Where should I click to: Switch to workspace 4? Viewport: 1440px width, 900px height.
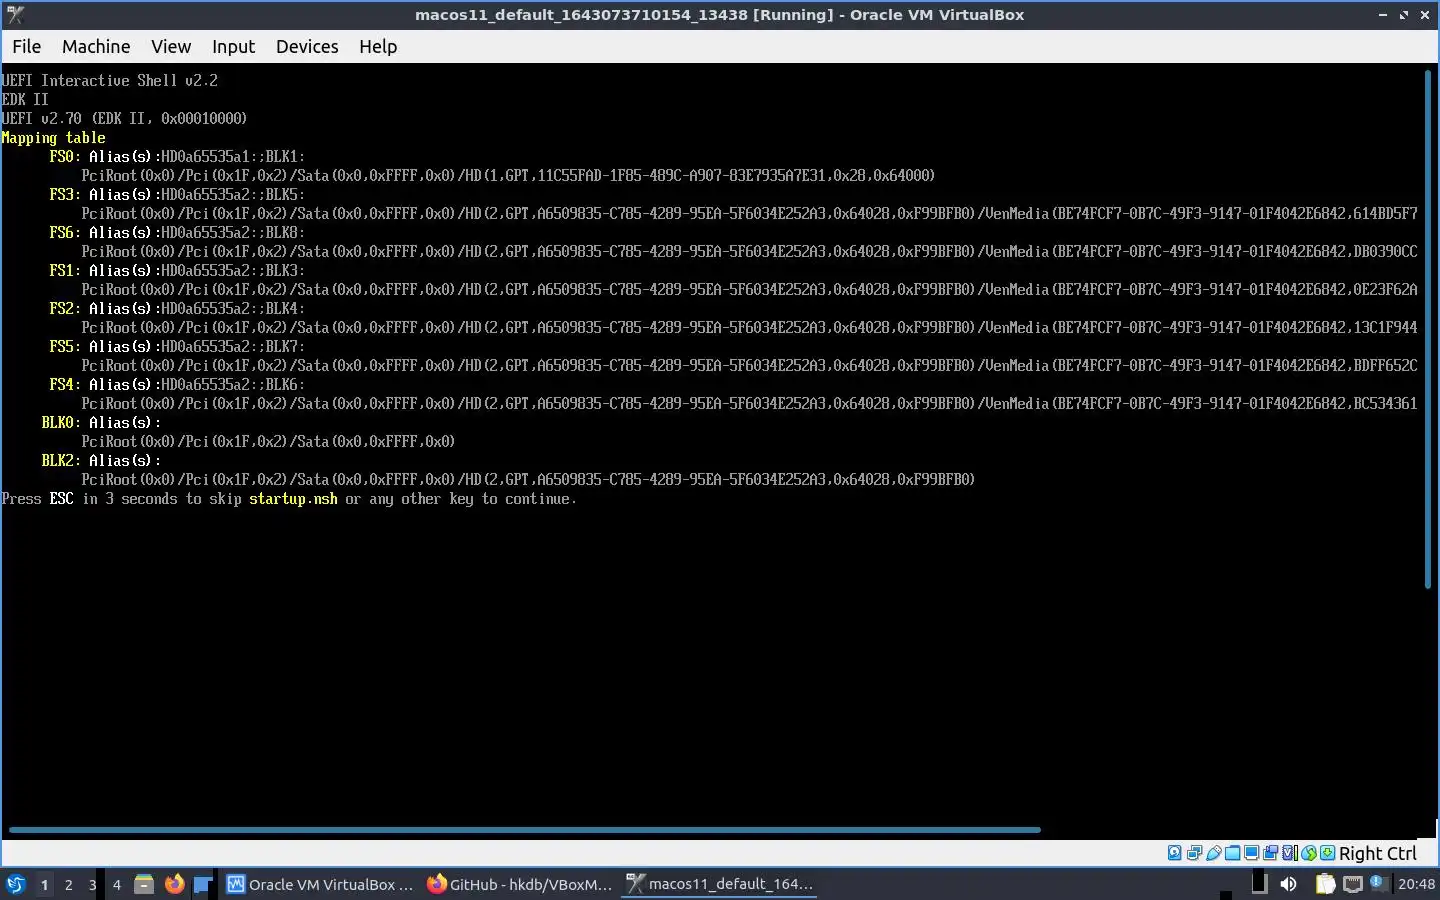click(116, 884)
